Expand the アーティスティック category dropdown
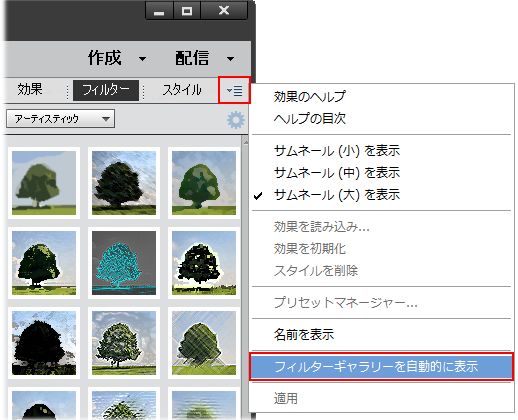 (60, 119)
